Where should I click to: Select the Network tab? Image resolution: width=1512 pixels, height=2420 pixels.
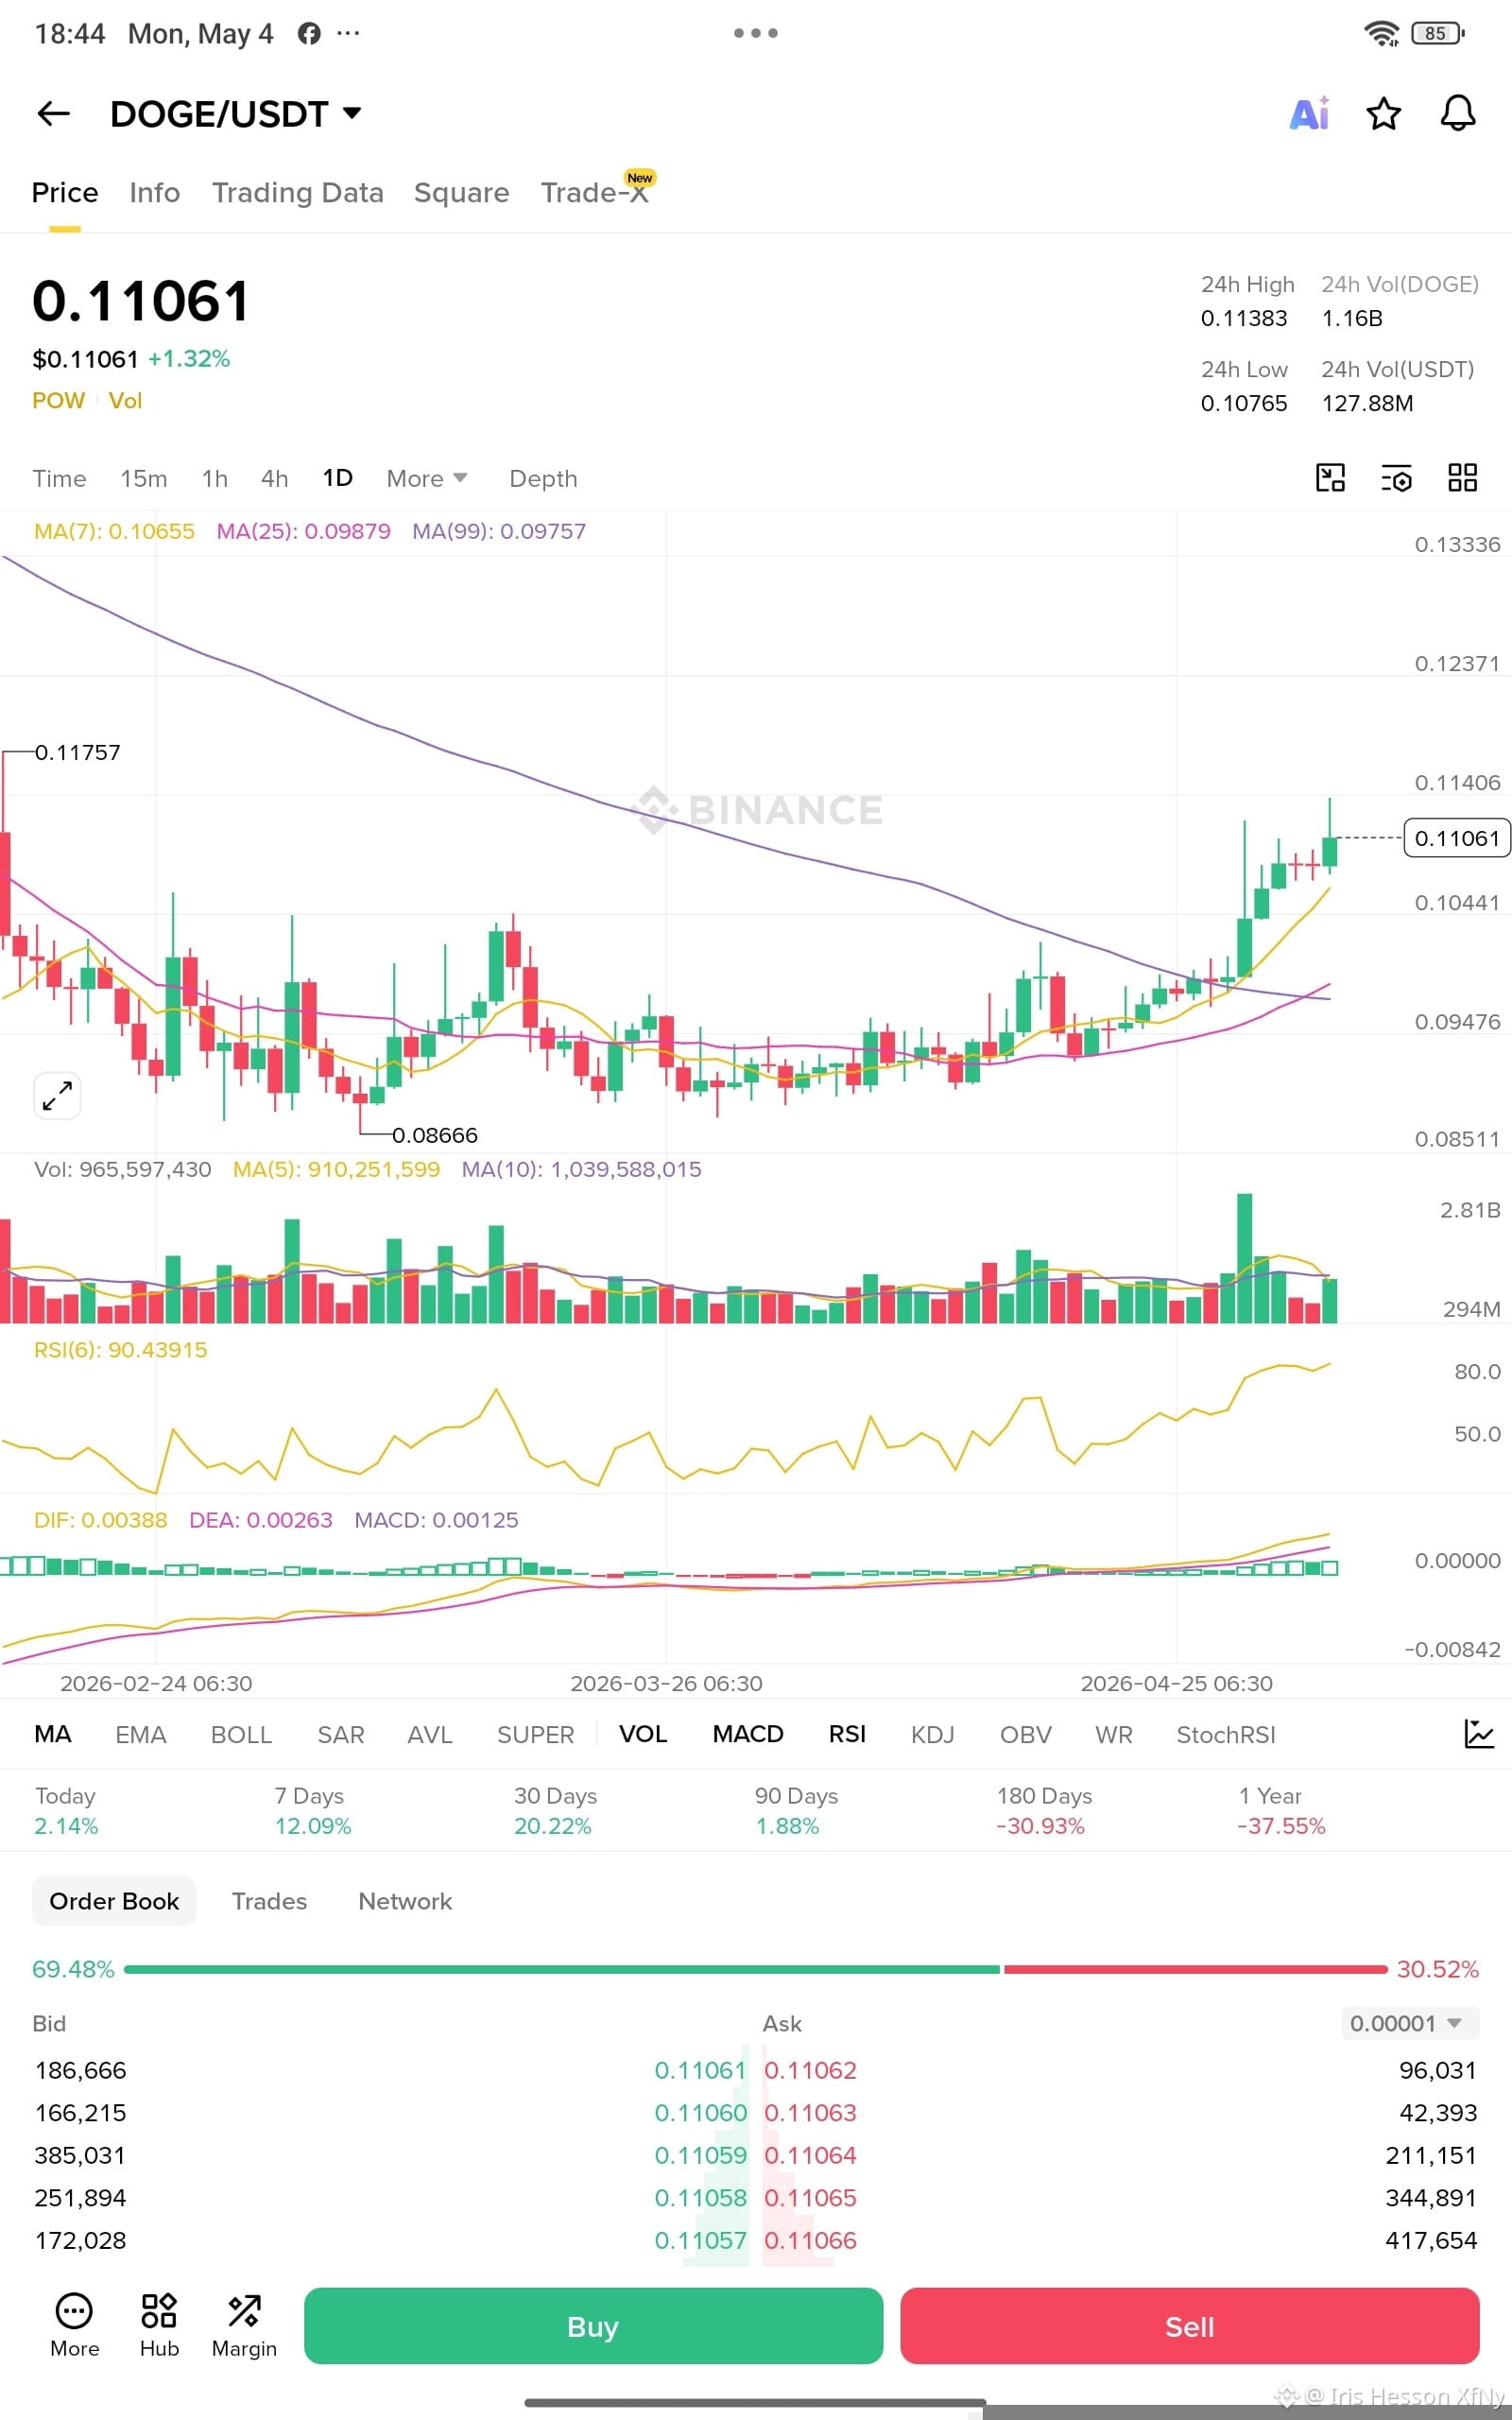tap(405, 1901)
